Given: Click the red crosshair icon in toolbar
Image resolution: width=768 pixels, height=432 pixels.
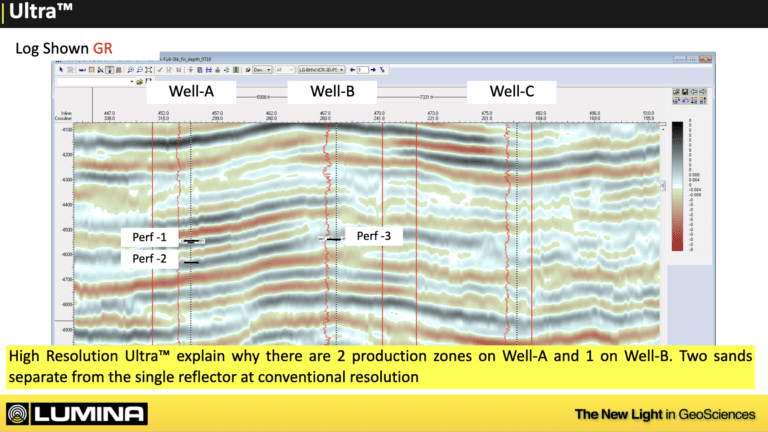Looking at the screenshot, I should [191, 70].
